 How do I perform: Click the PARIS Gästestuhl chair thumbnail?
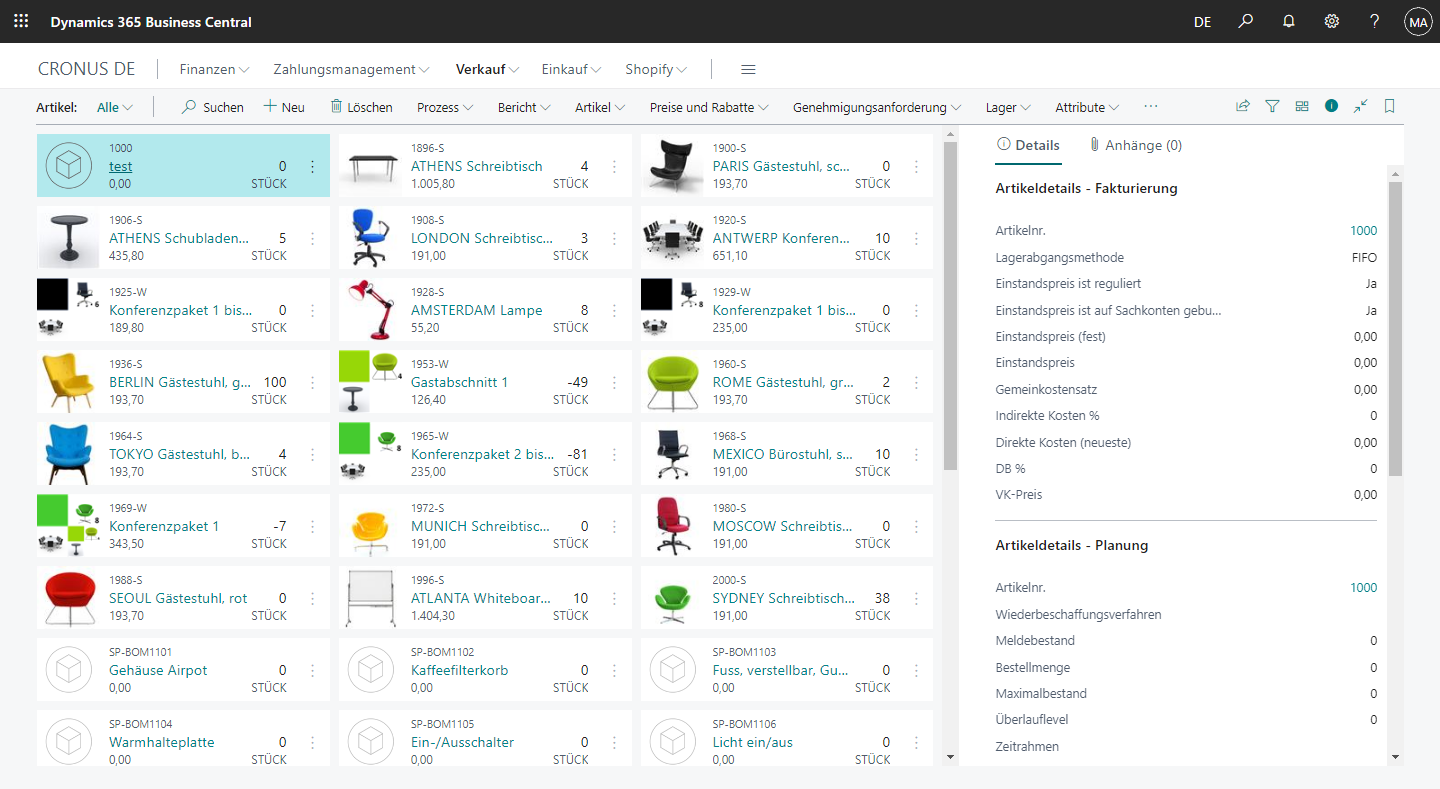tap(672, 166)
